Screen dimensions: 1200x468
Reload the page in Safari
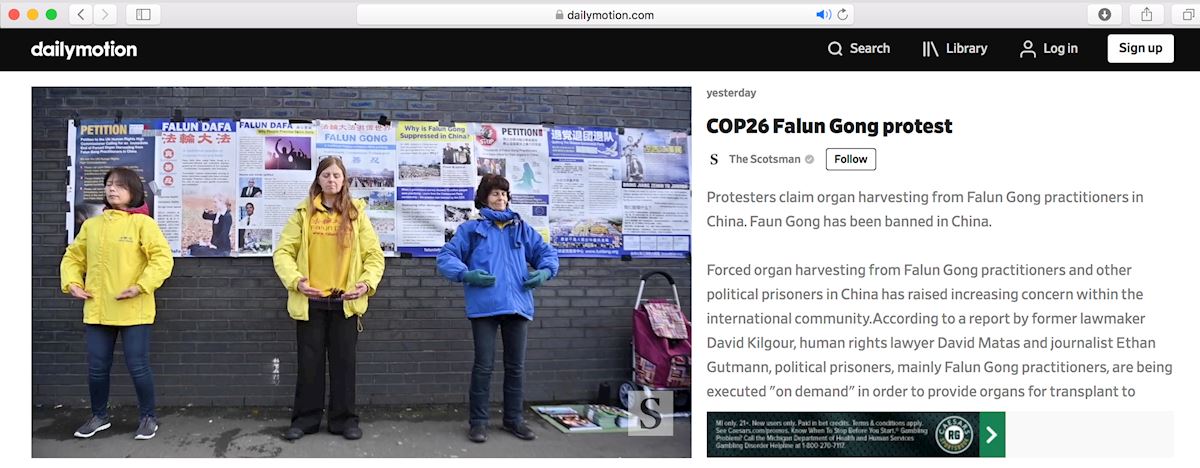pos(843,14)
